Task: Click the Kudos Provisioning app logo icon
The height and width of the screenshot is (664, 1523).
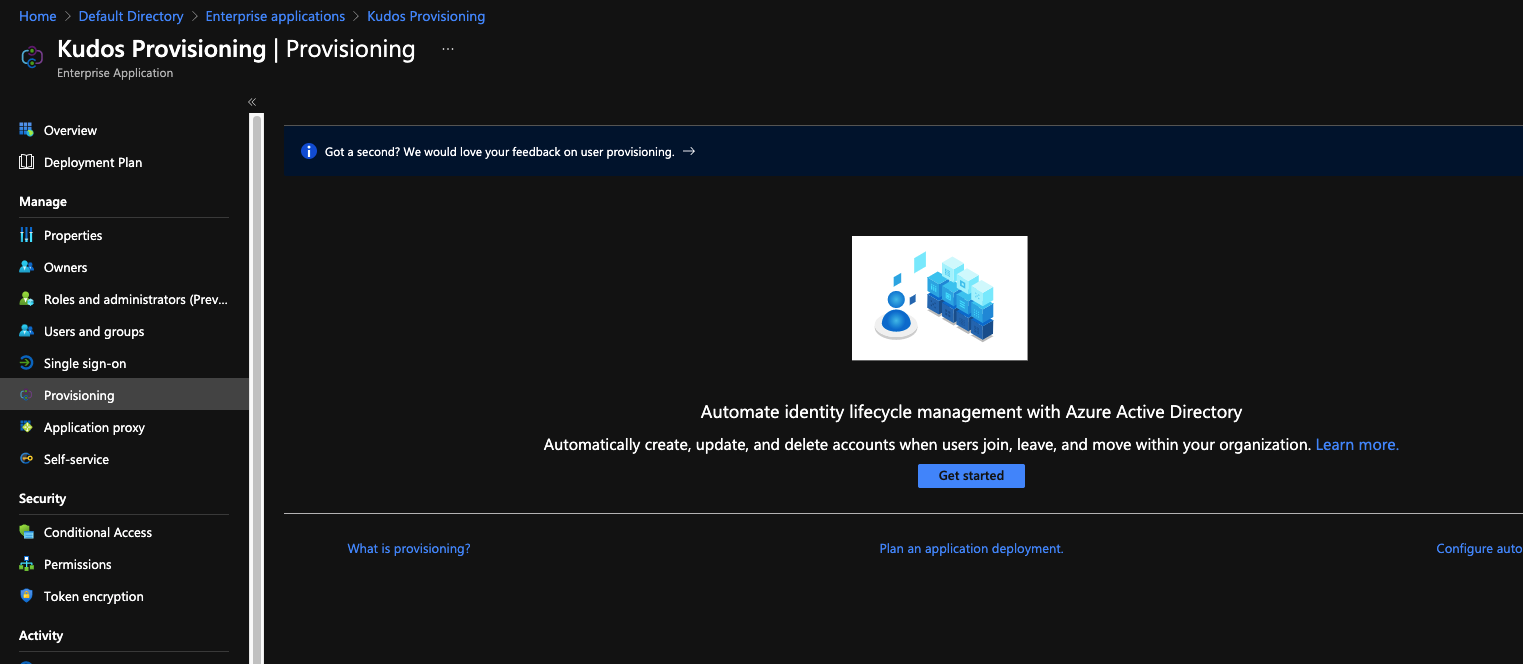Action: tap(32, 57)
